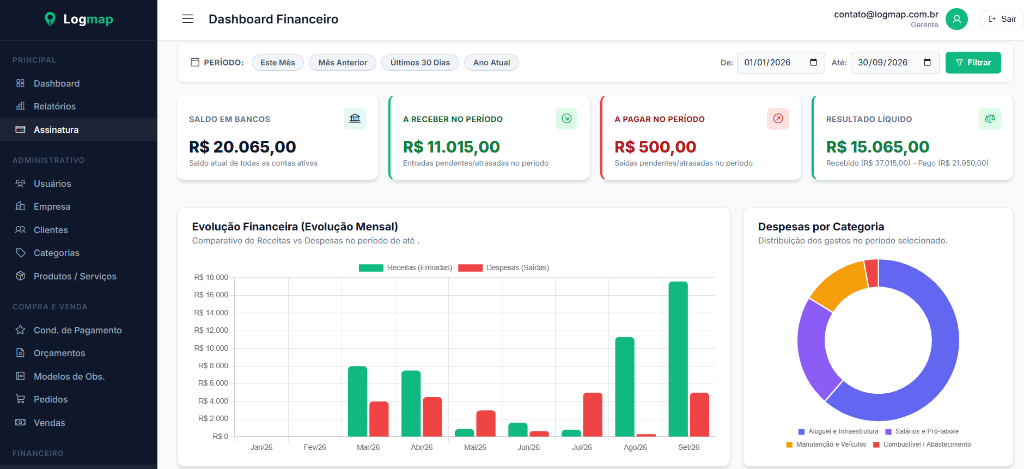The width and height of the screenshot is (1024, 469).
Task: Click the Categorias tag icon
Action: 20,253
